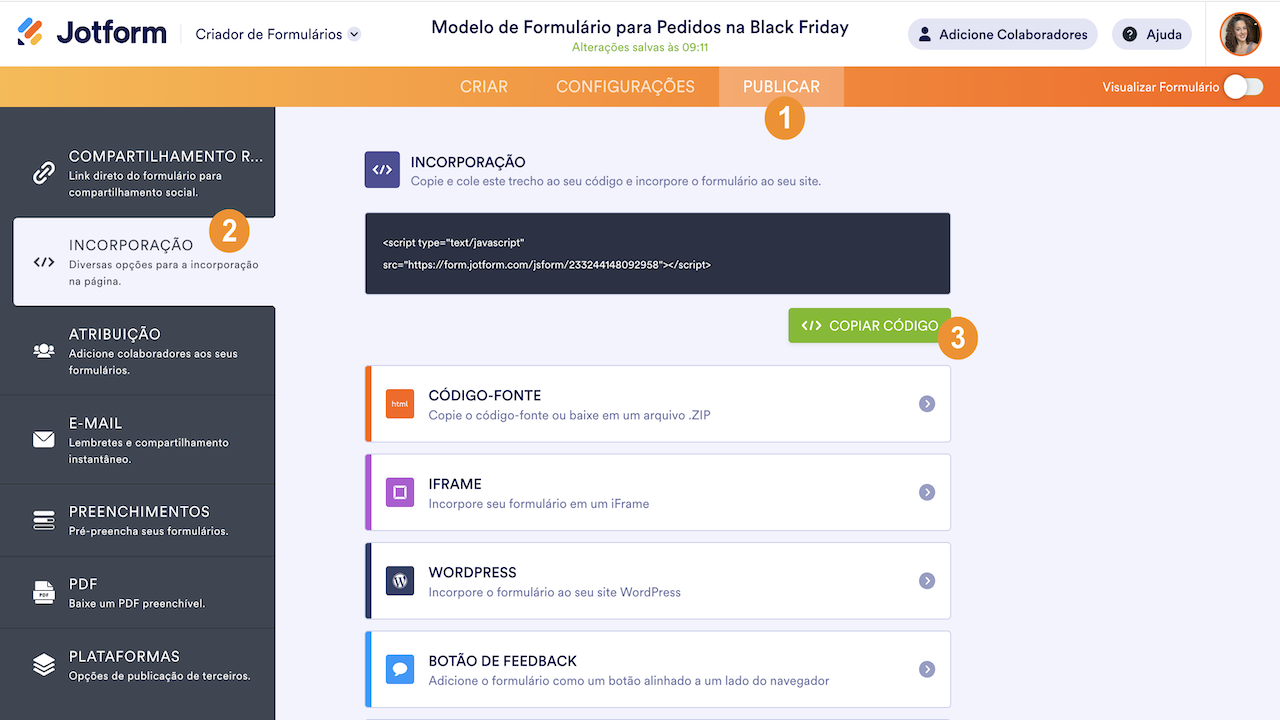Click the Jotform logo
The image size is (1280, 720).
(x=92, y=34)
